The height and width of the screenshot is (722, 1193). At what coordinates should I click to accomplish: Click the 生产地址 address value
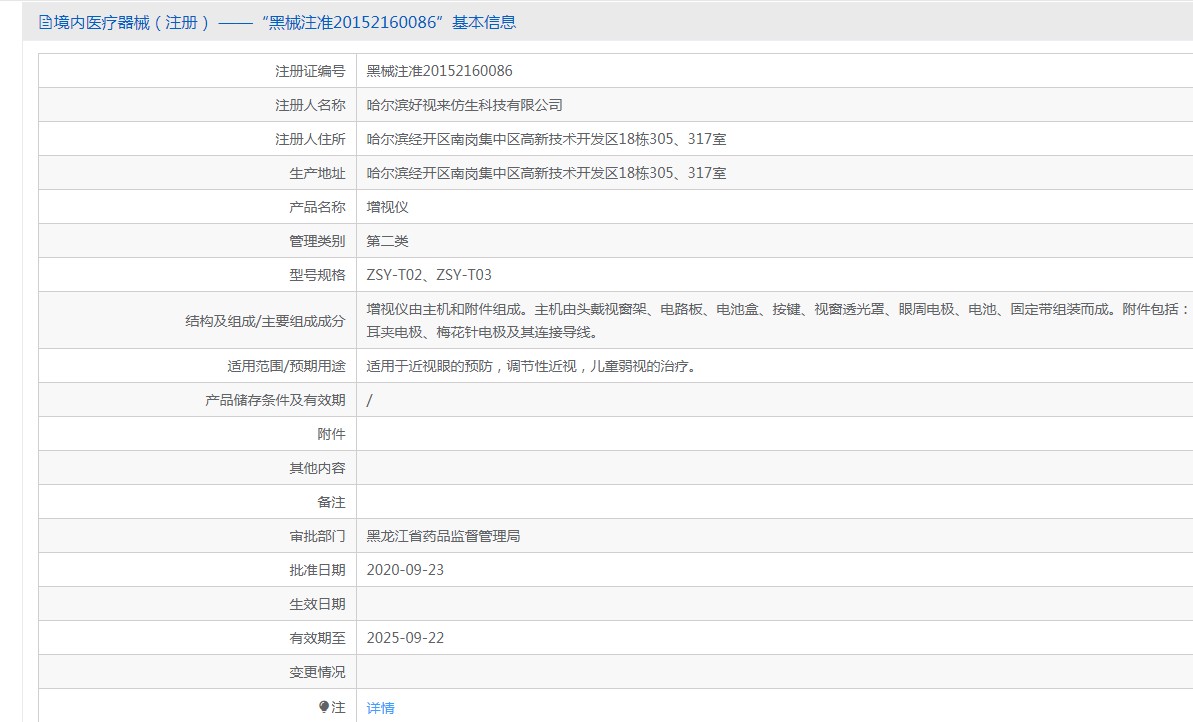546,173
